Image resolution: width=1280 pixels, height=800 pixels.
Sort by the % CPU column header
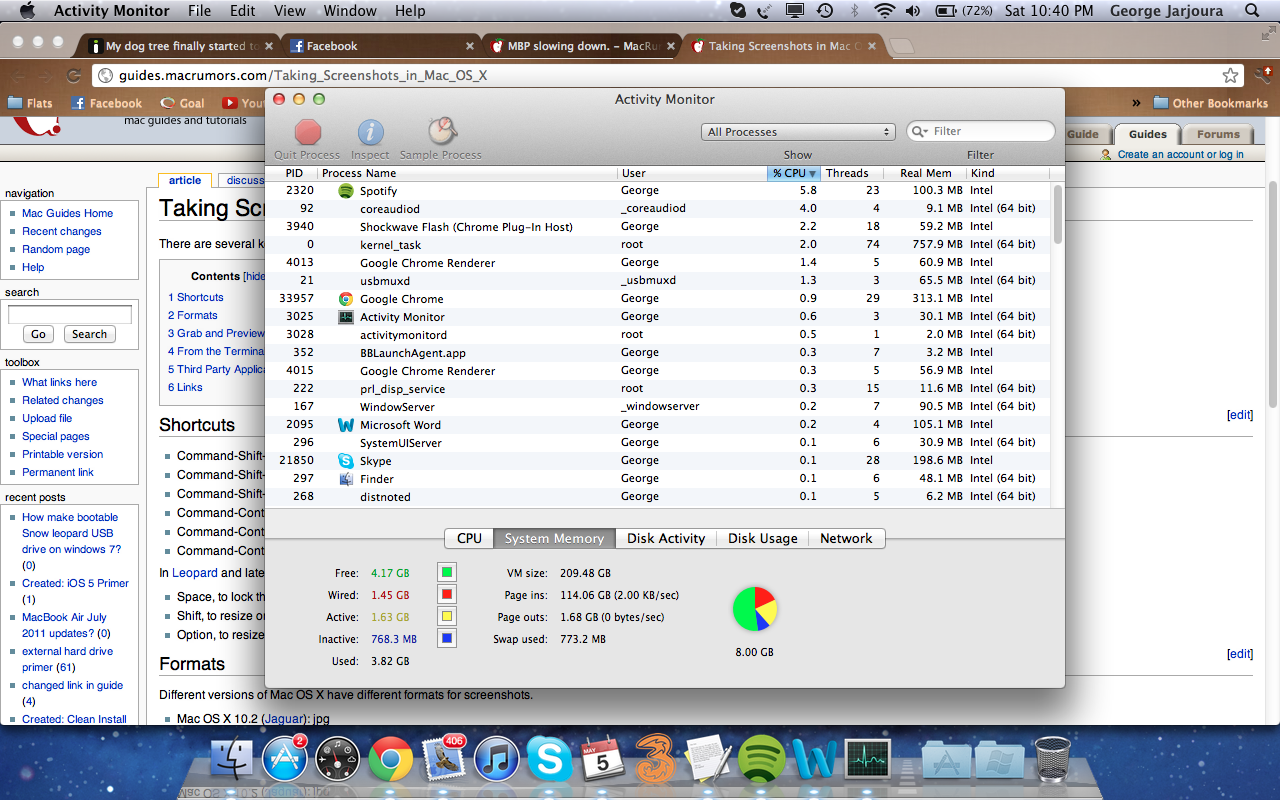pos(794,173)
